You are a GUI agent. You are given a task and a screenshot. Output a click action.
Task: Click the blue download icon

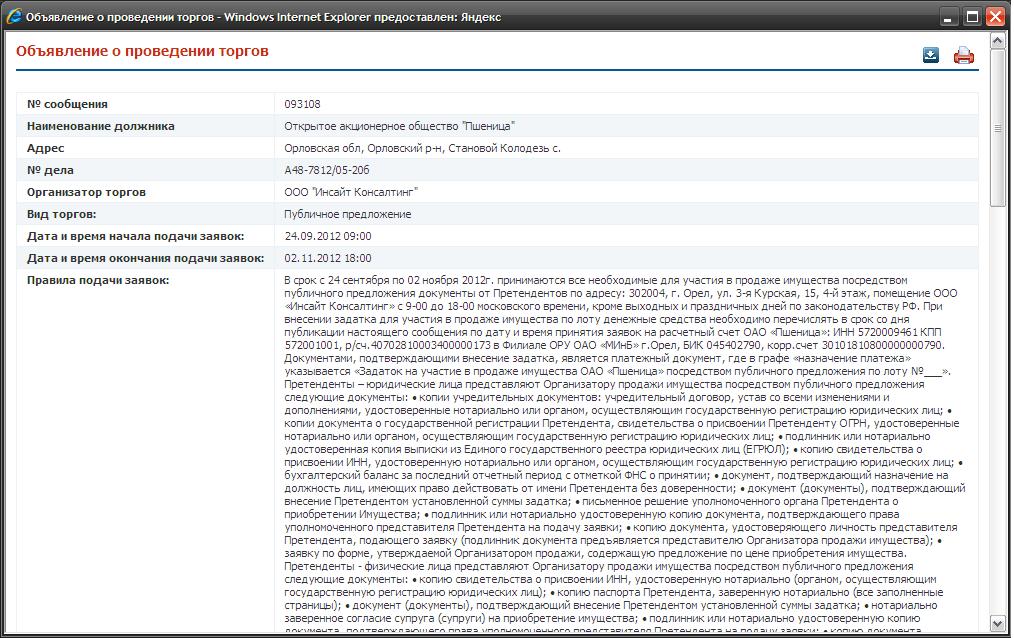[x=931, y=55]
